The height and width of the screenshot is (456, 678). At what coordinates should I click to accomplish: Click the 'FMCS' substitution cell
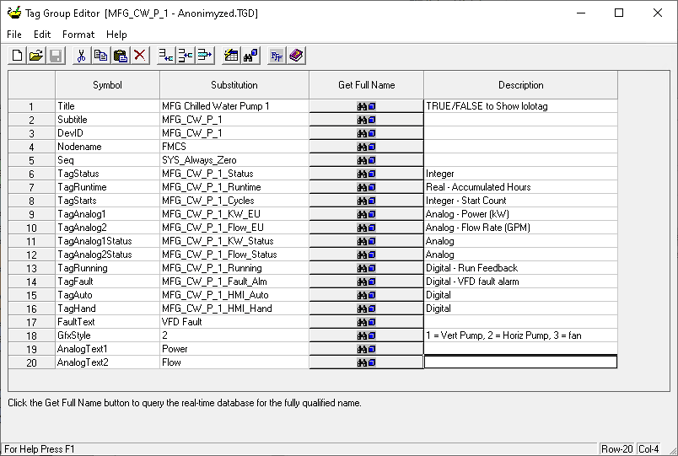click(234, 147)
